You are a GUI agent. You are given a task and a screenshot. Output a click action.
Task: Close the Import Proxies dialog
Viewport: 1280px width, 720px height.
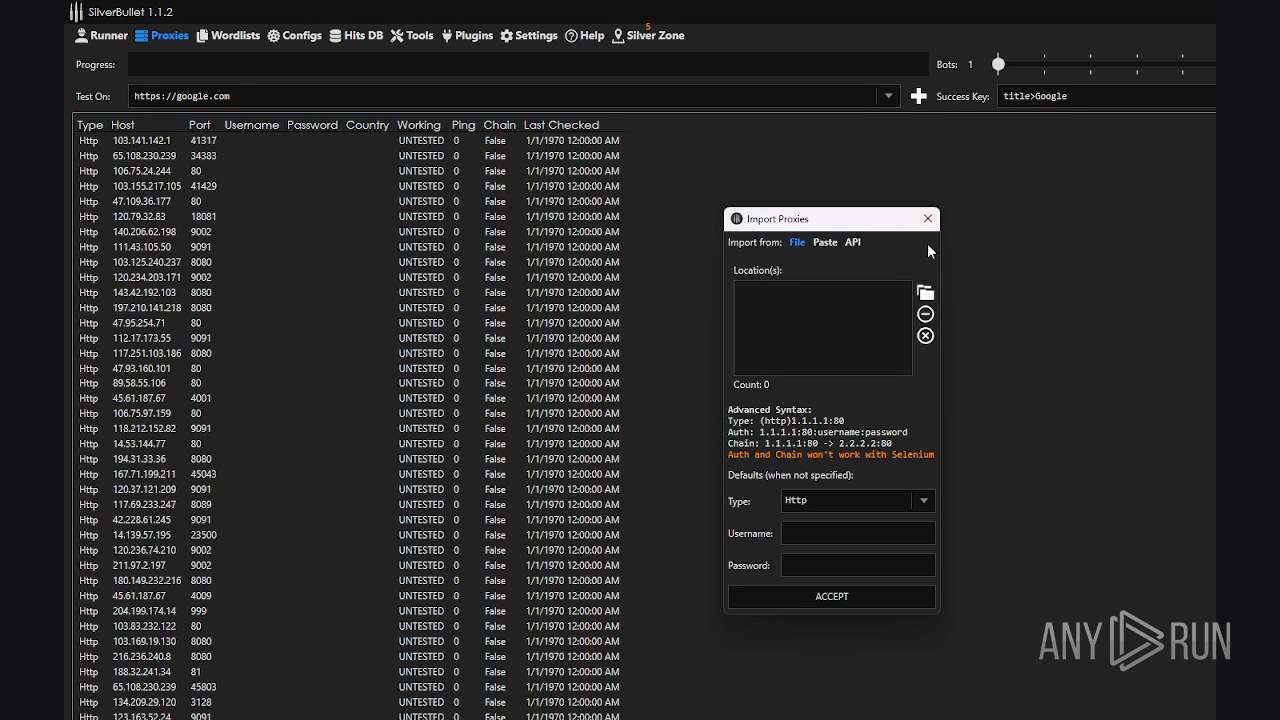pyautogui.click(x=928, y=218)
